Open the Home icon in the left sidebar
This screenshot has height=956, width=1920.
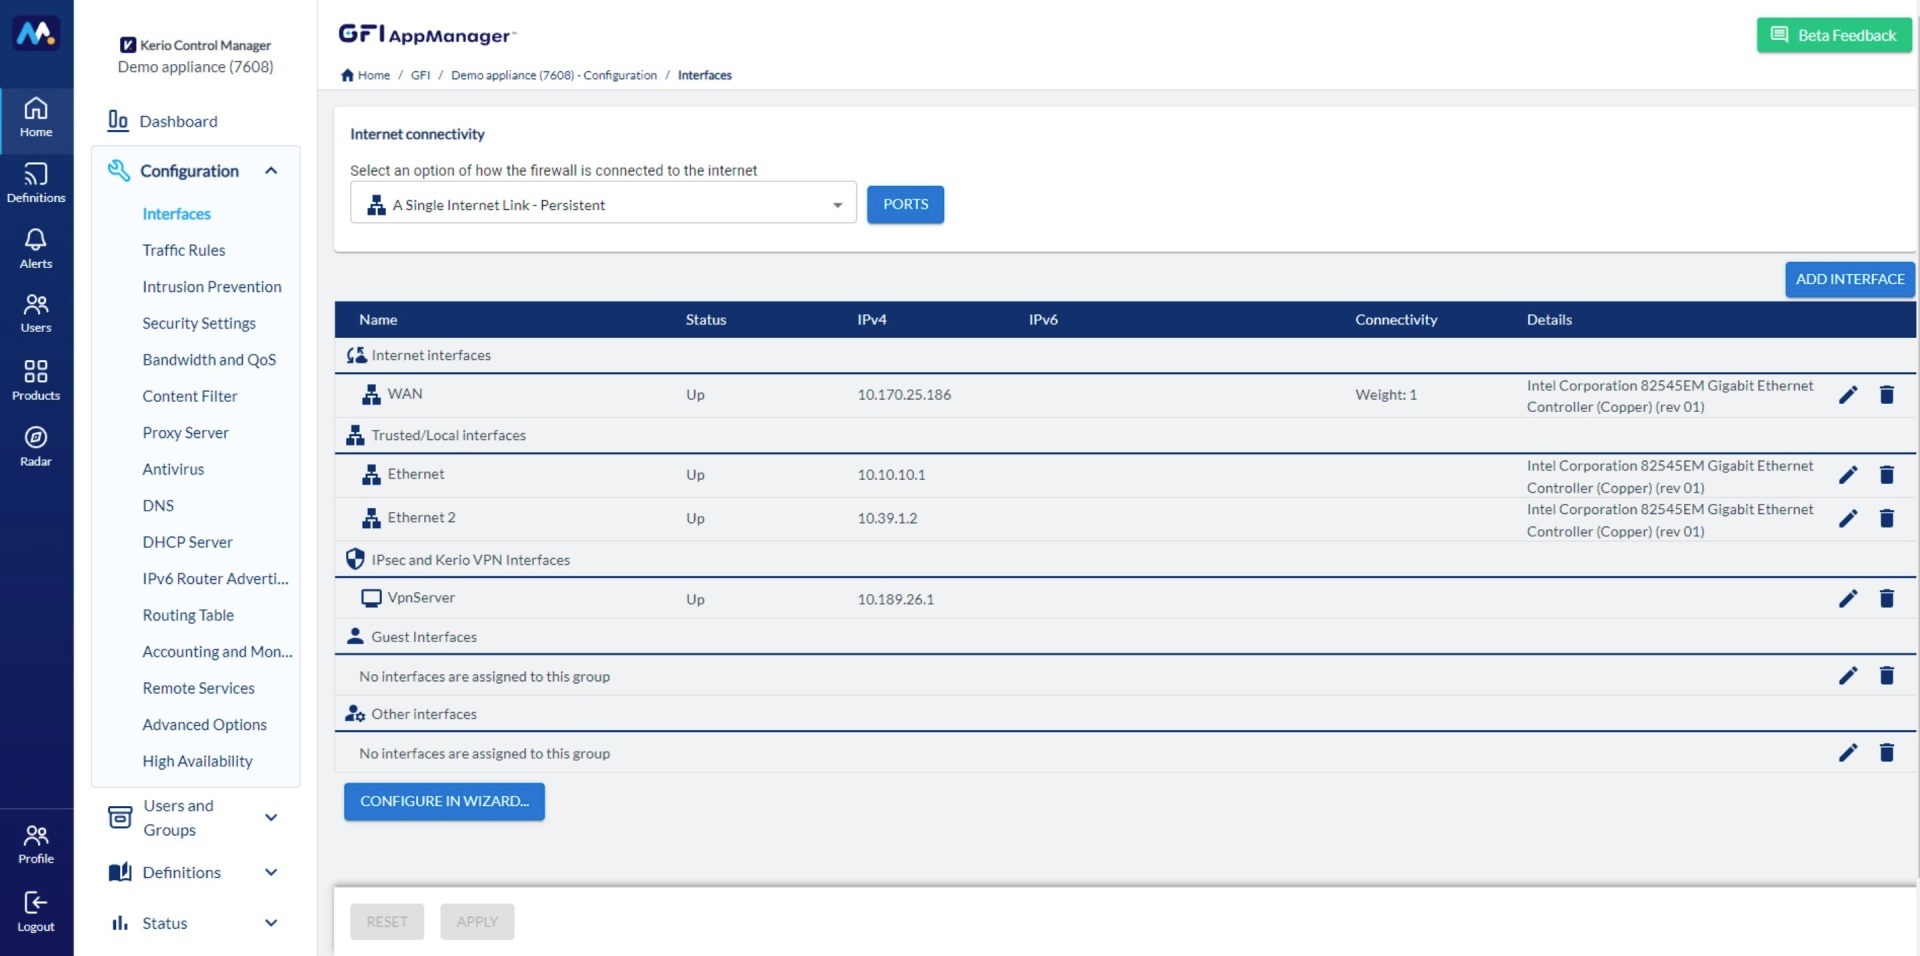tap(35, 119)
